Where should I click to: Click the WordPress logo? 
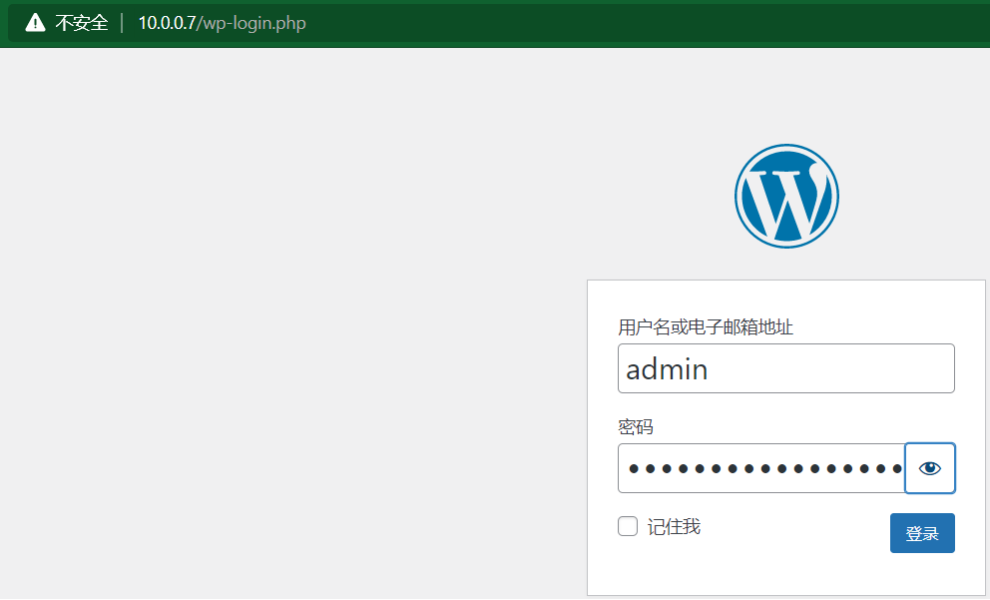(786, 196)
